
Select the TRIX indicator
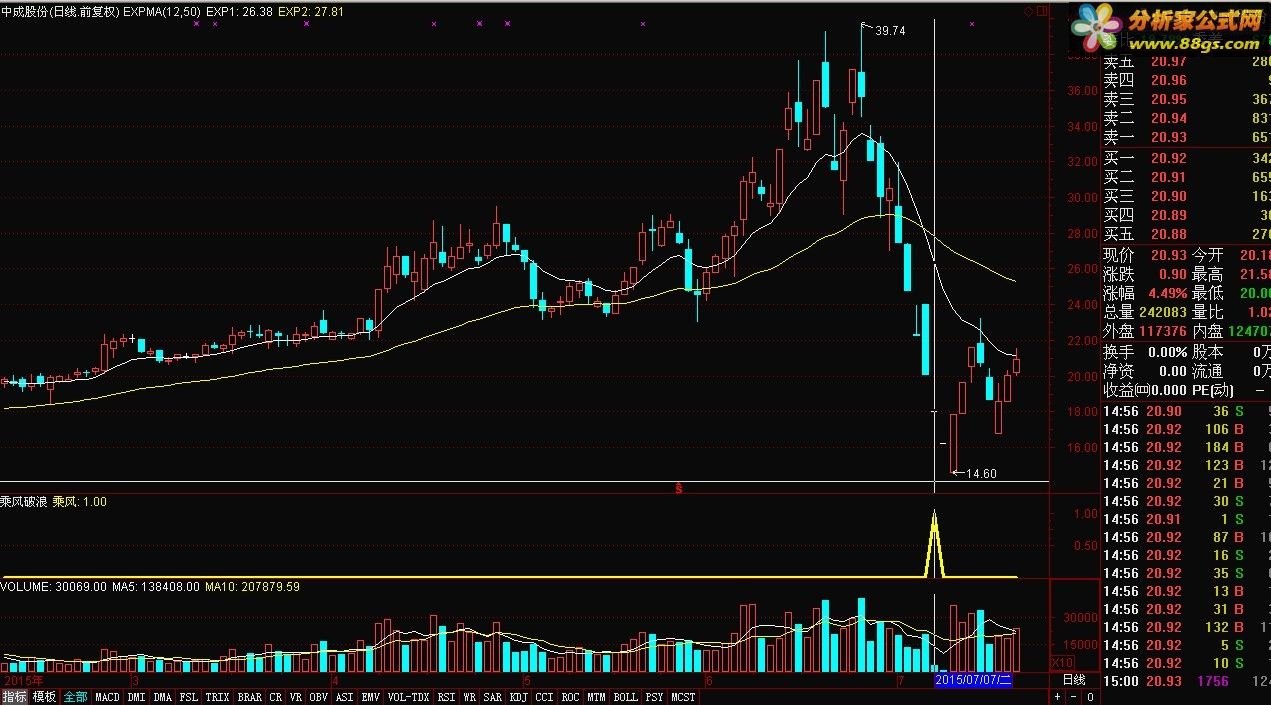(217, 697)
